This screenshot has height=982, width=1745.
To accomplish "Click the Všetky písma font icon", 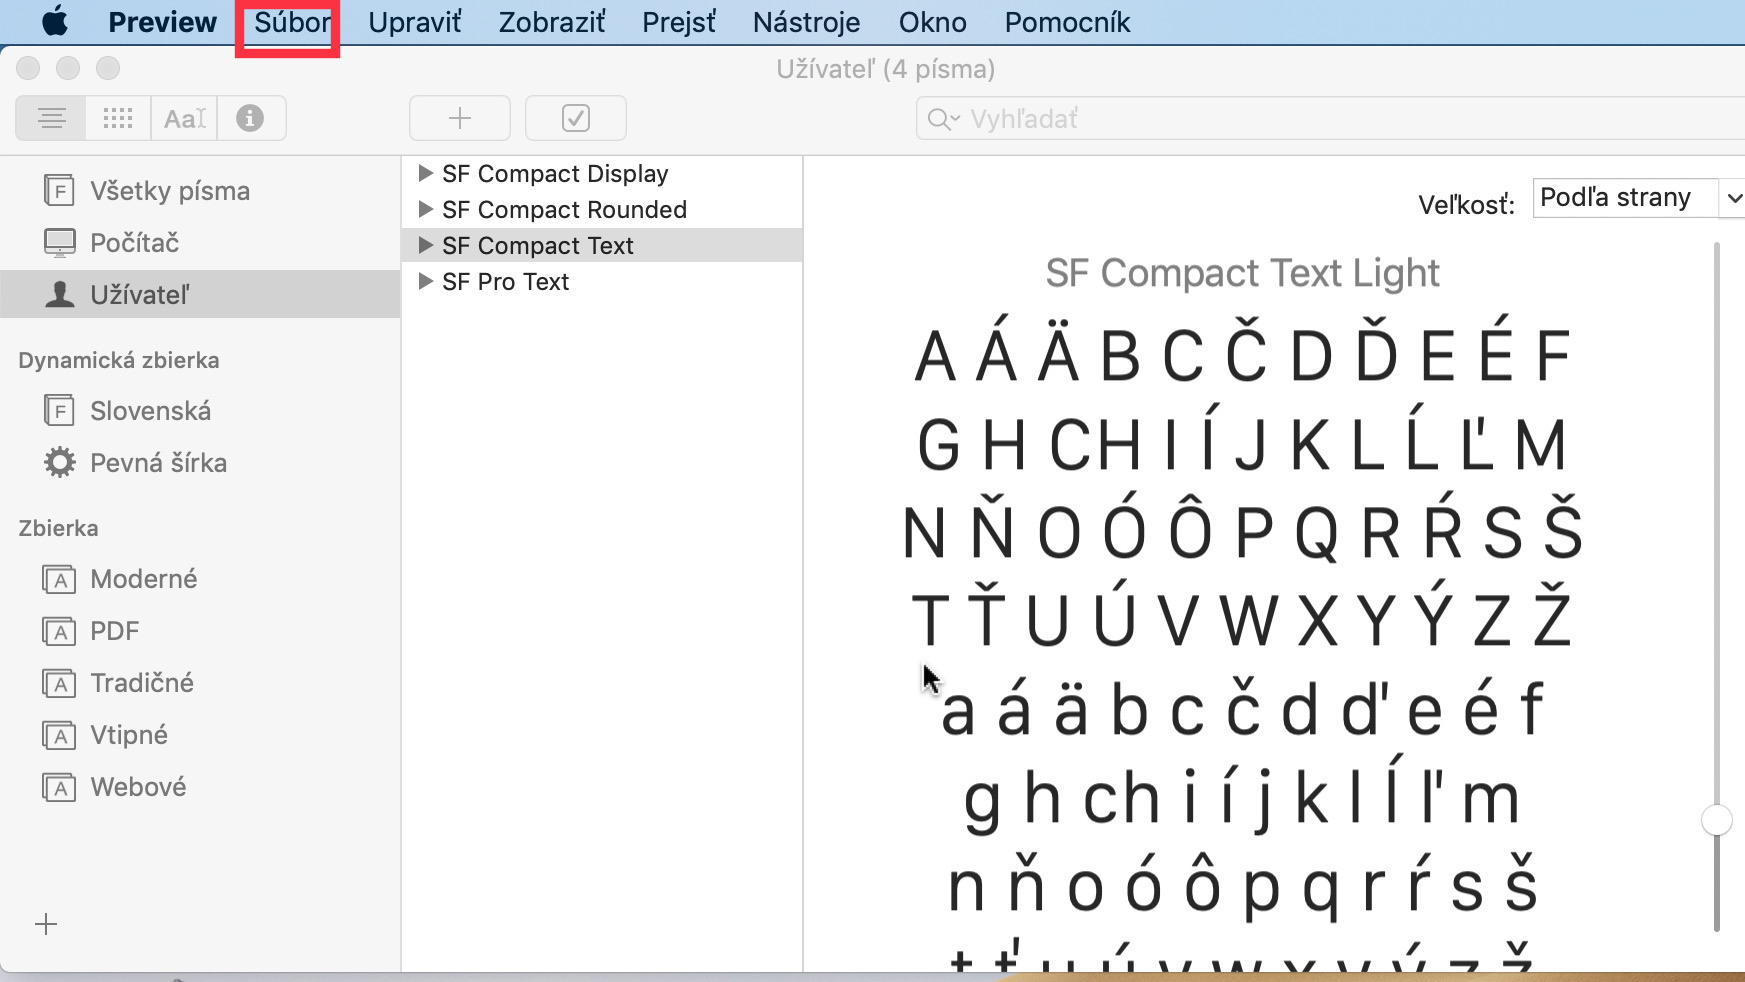I will click(59, 190).
